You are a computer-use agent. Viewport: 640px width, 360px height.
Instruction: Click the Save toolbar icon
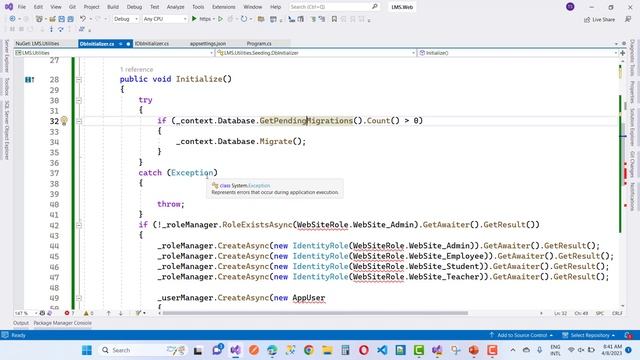coord(61,19)
